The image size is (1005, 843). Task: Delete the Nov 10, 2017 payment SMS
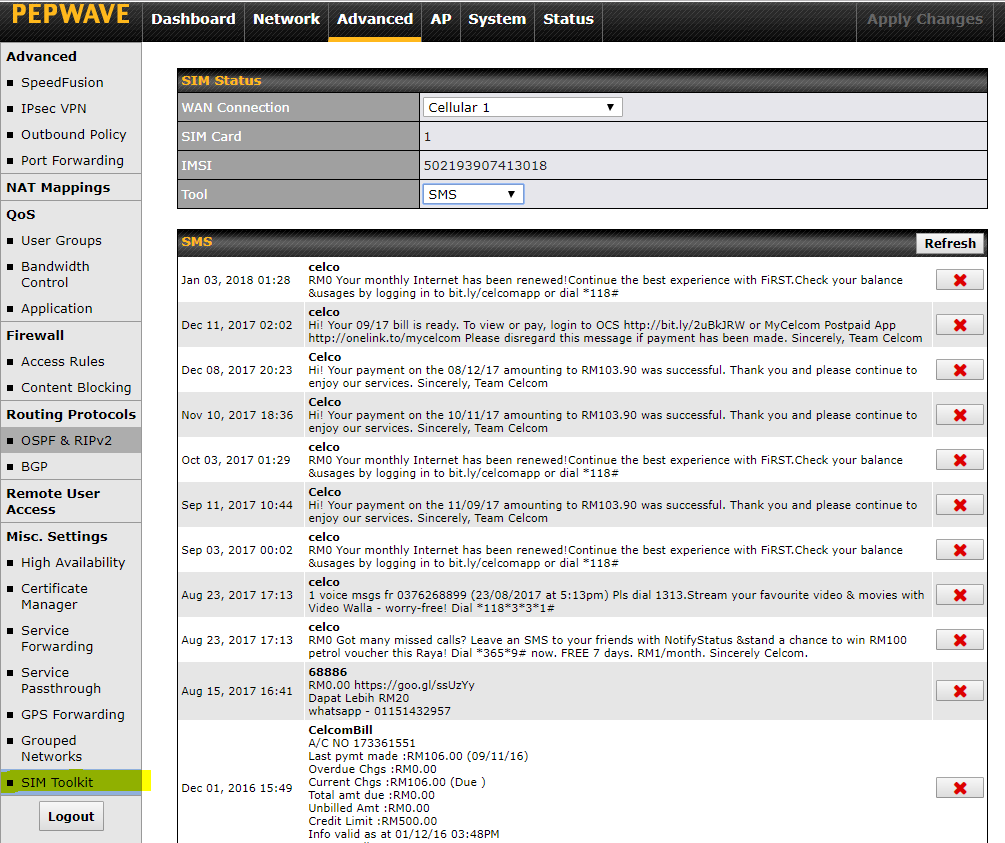click(959, 415)
